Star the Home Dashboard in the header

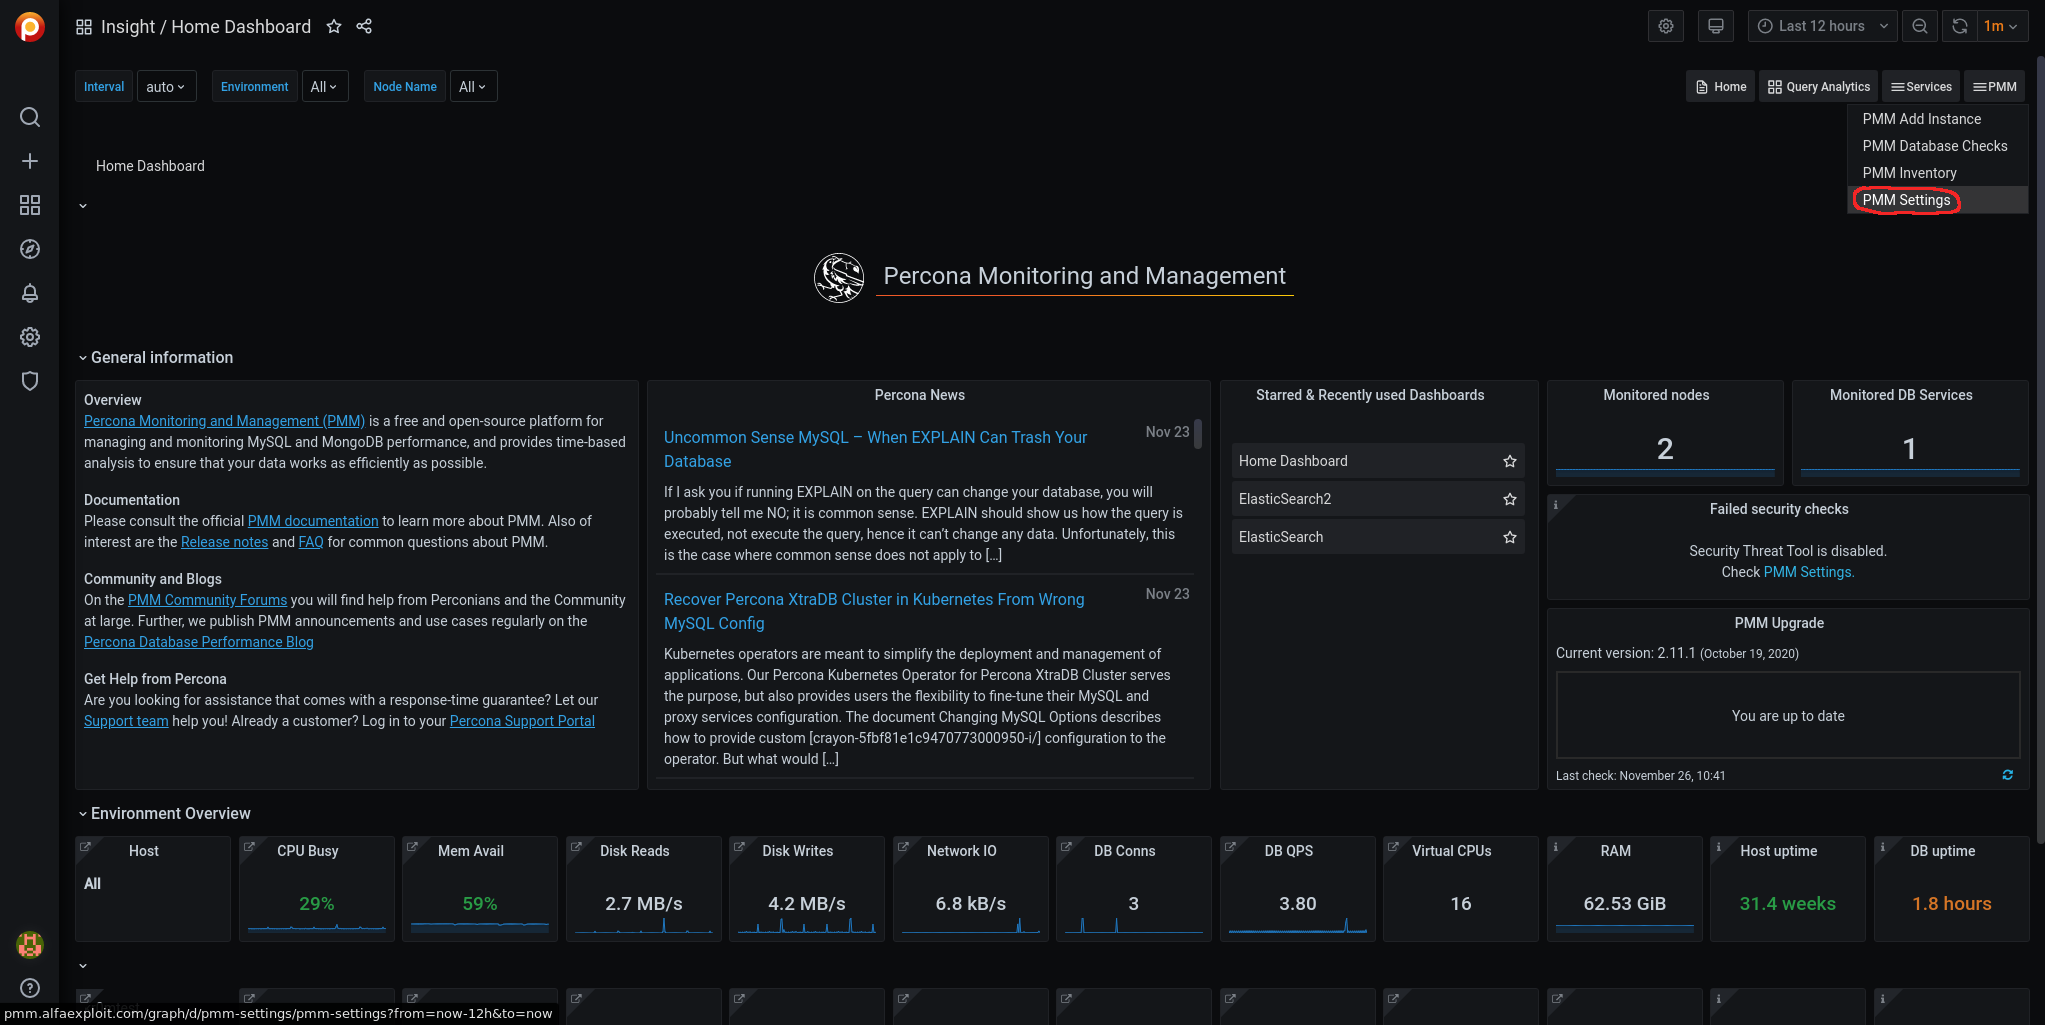pyautogui.click(x=334, y=27)
